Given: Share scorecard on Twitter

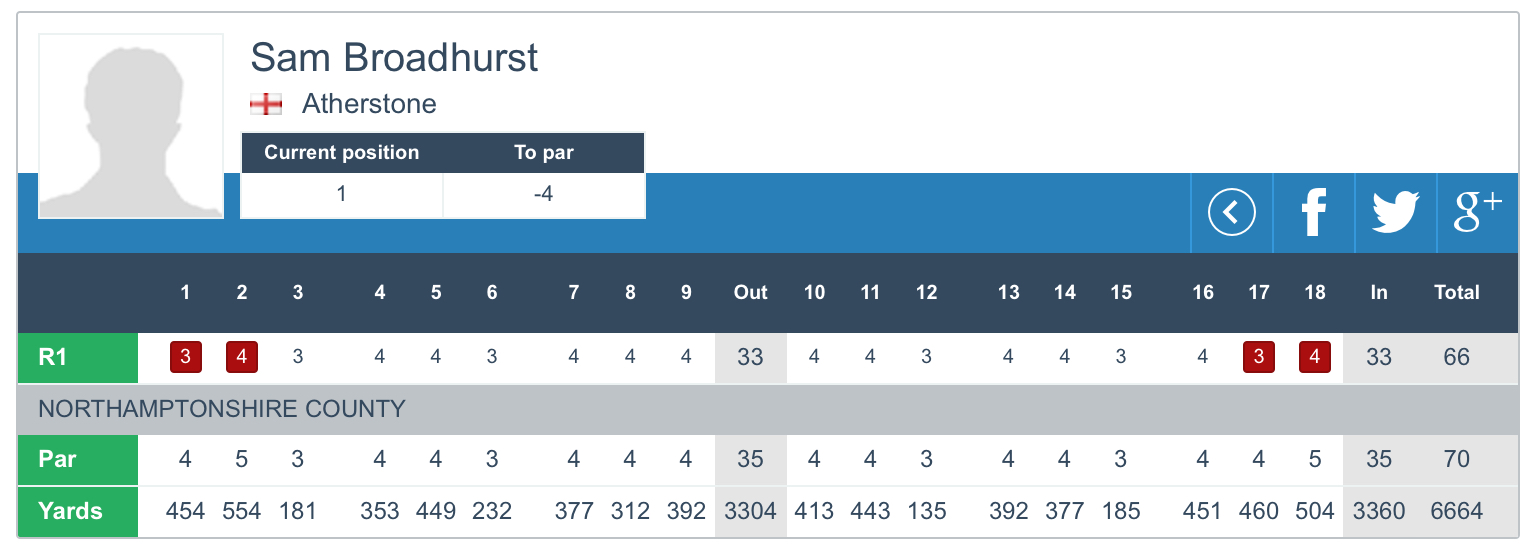Looking at the screenshot, I should [1395, 213].
